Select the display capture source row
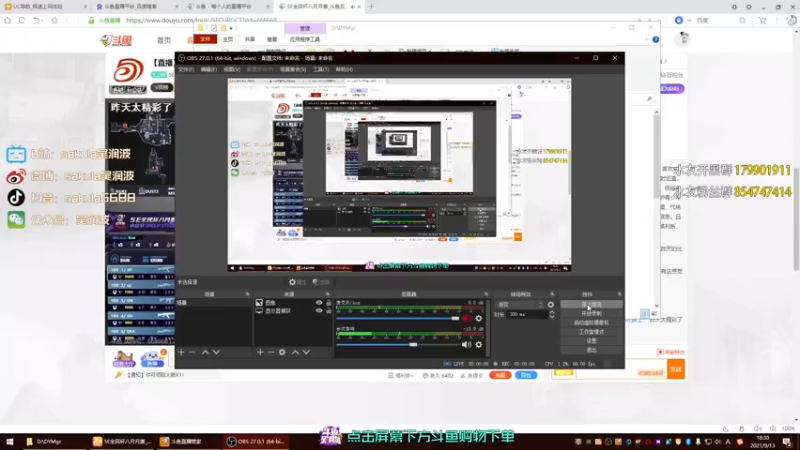The height and width of the screenshot is (450, 800). coord(293,310)
